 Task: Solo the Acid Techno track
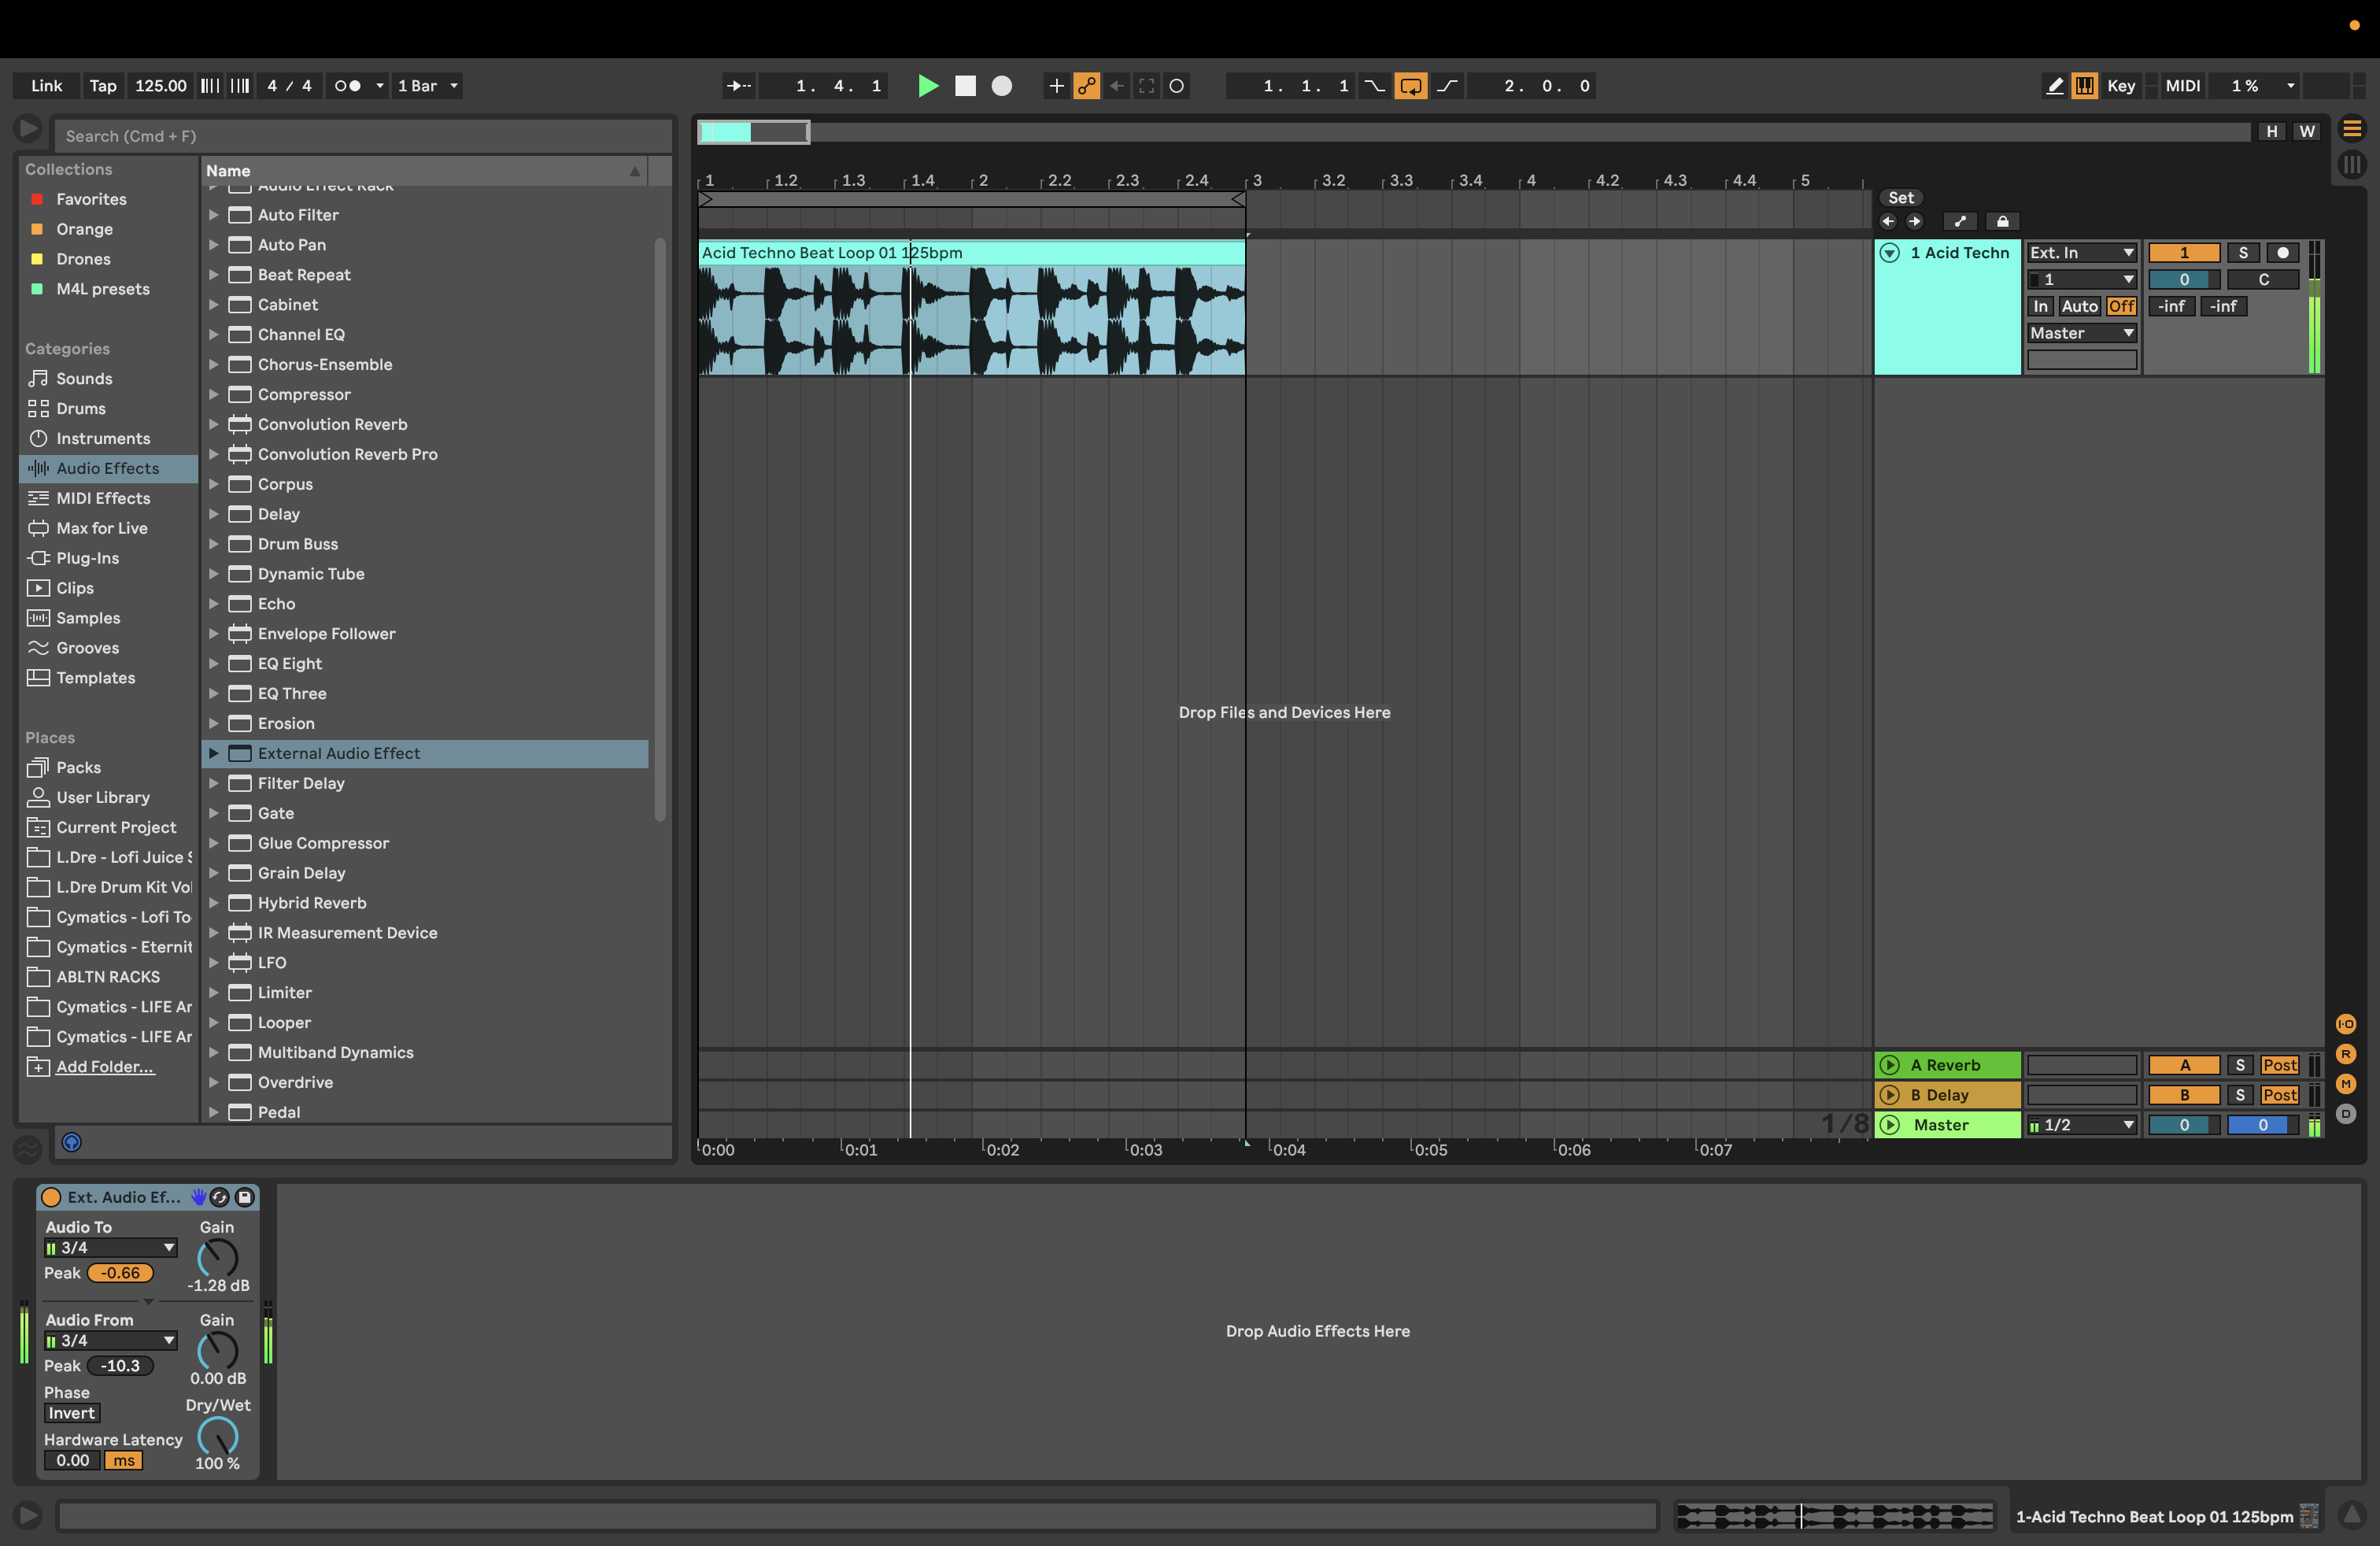pyautogui.click(x=2243, y=253)
